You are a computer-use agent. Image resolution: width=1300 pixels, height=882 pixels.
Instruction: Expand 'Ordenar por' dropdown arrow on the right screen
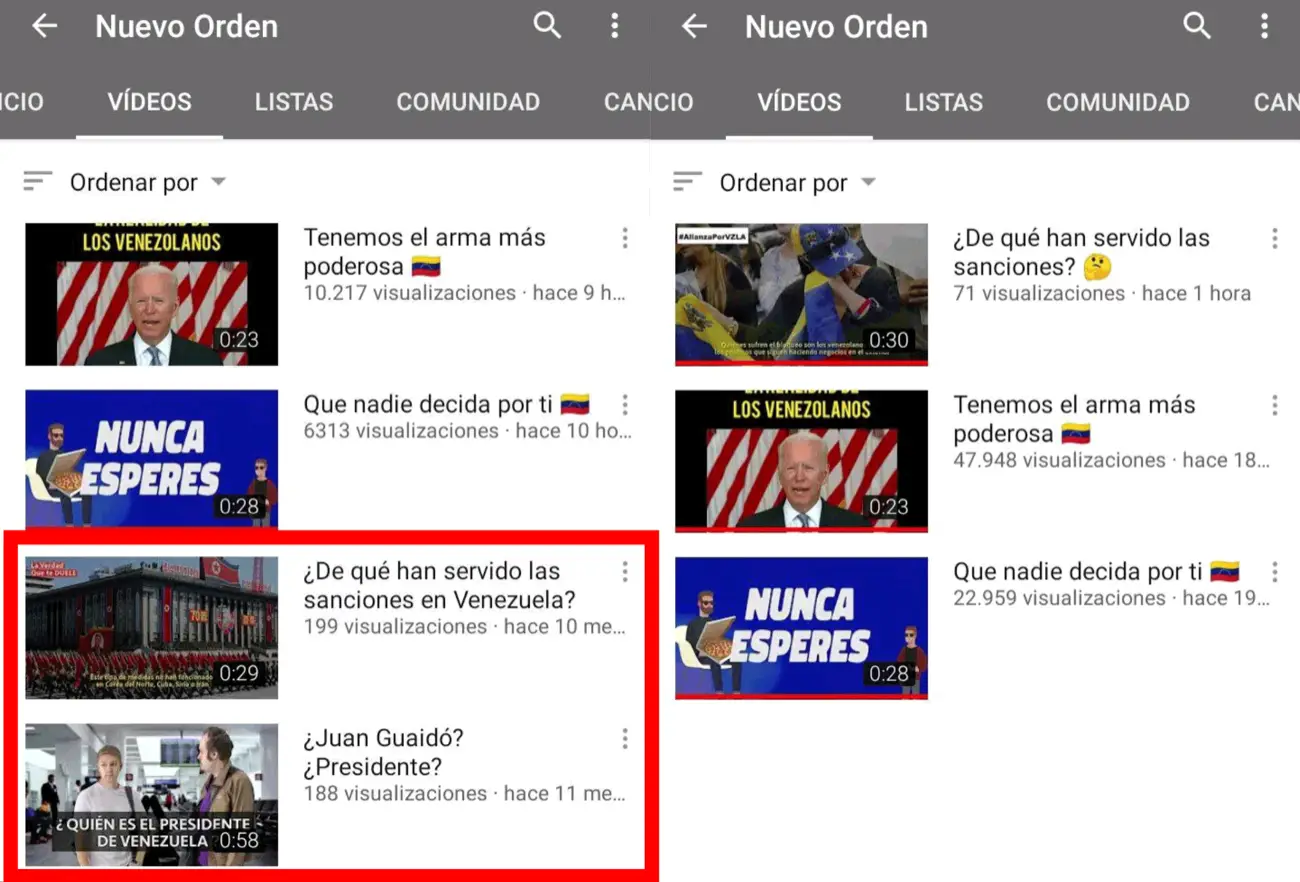point(868,182)
